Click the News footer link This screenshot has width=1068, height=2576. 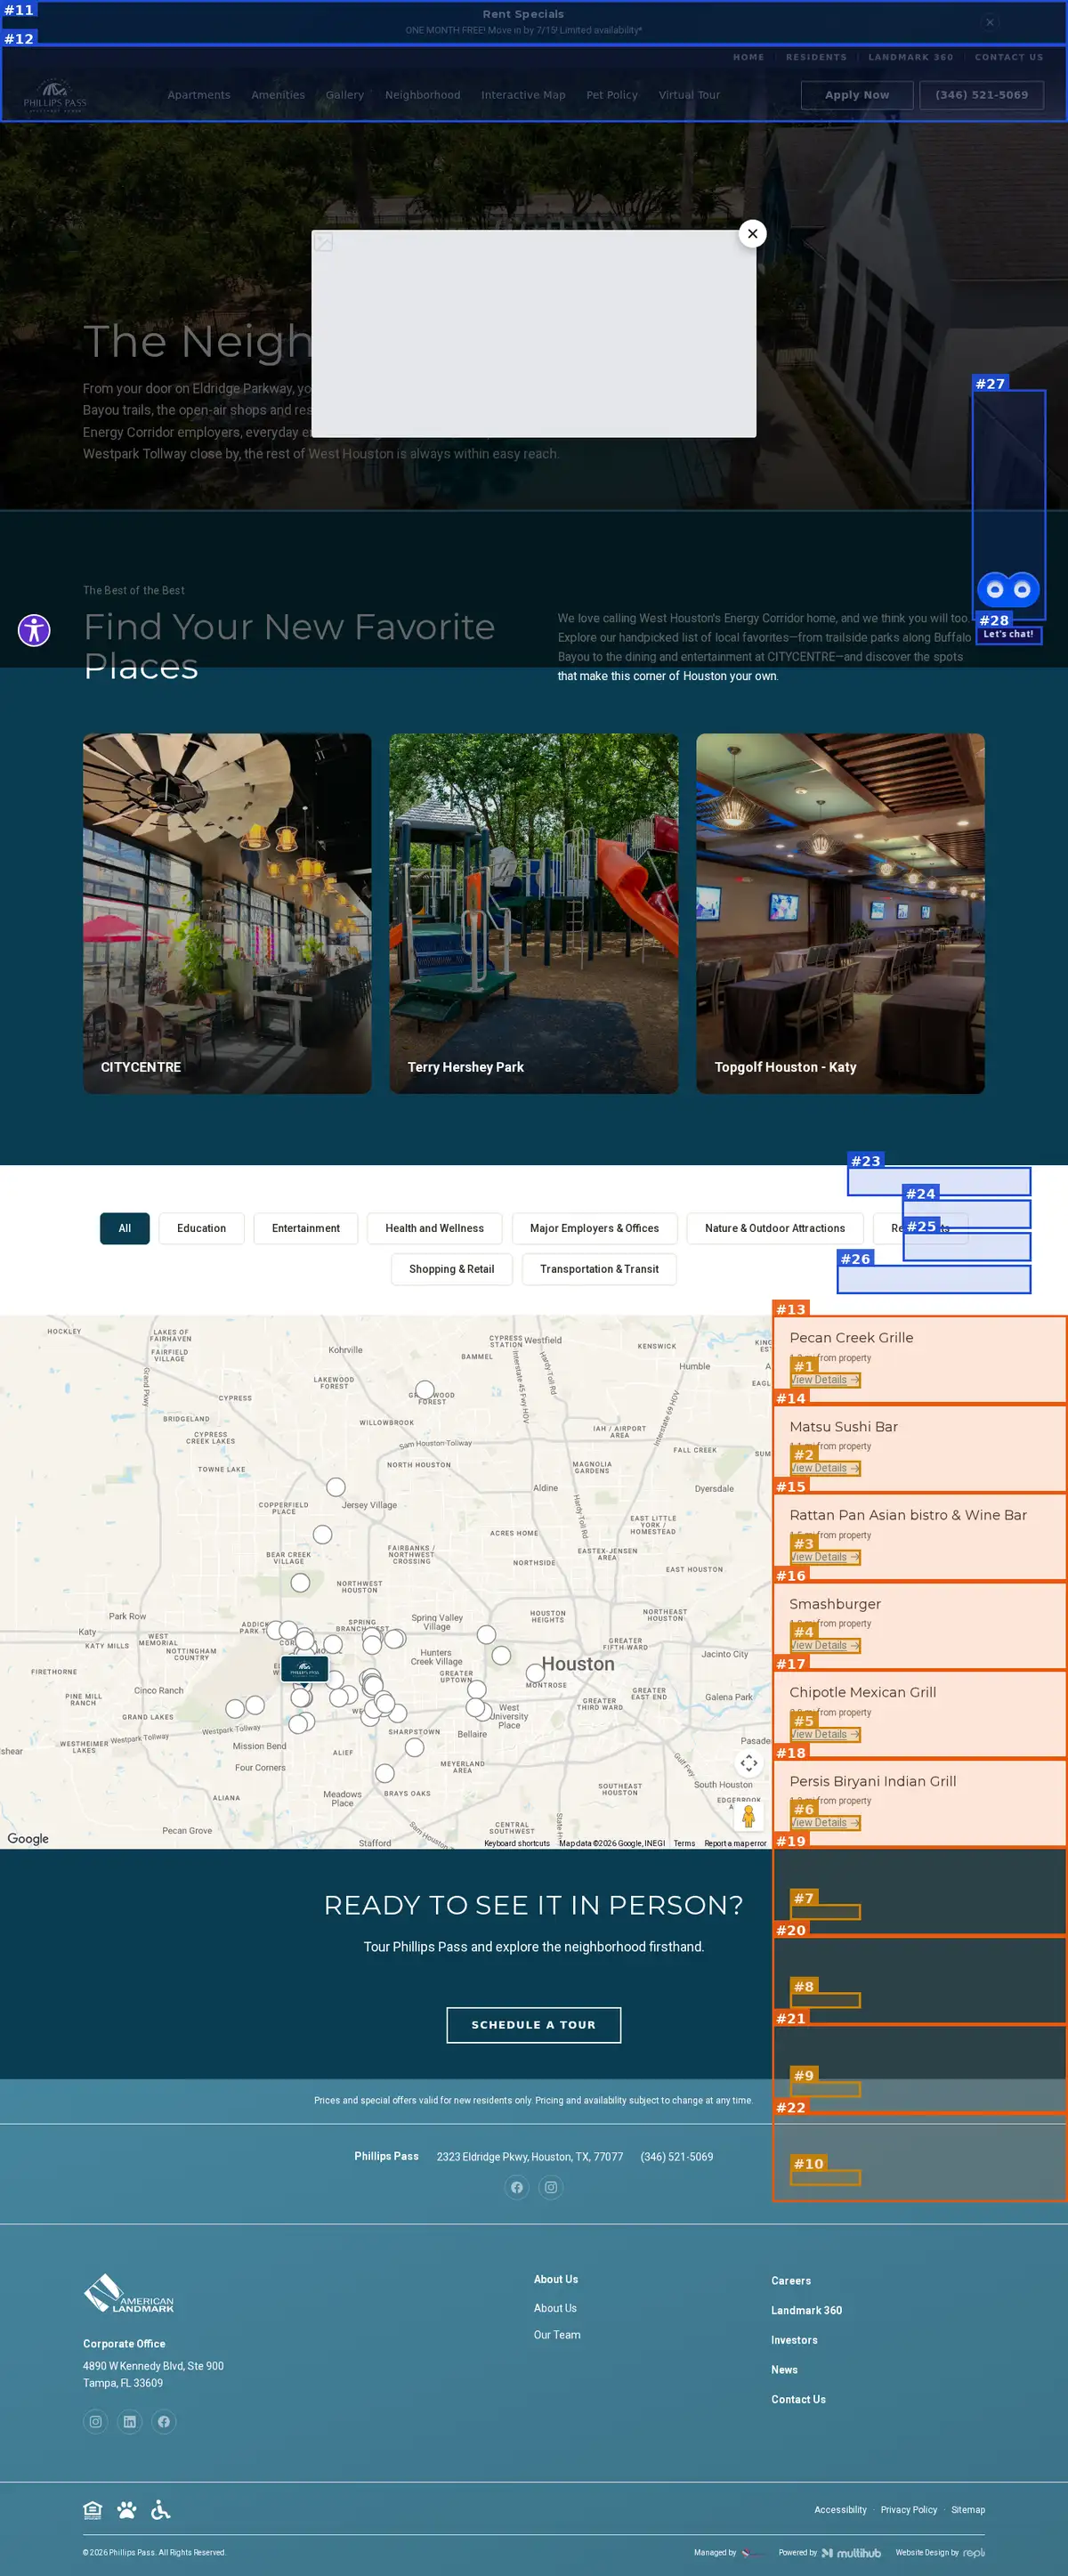click(784, 2370)
